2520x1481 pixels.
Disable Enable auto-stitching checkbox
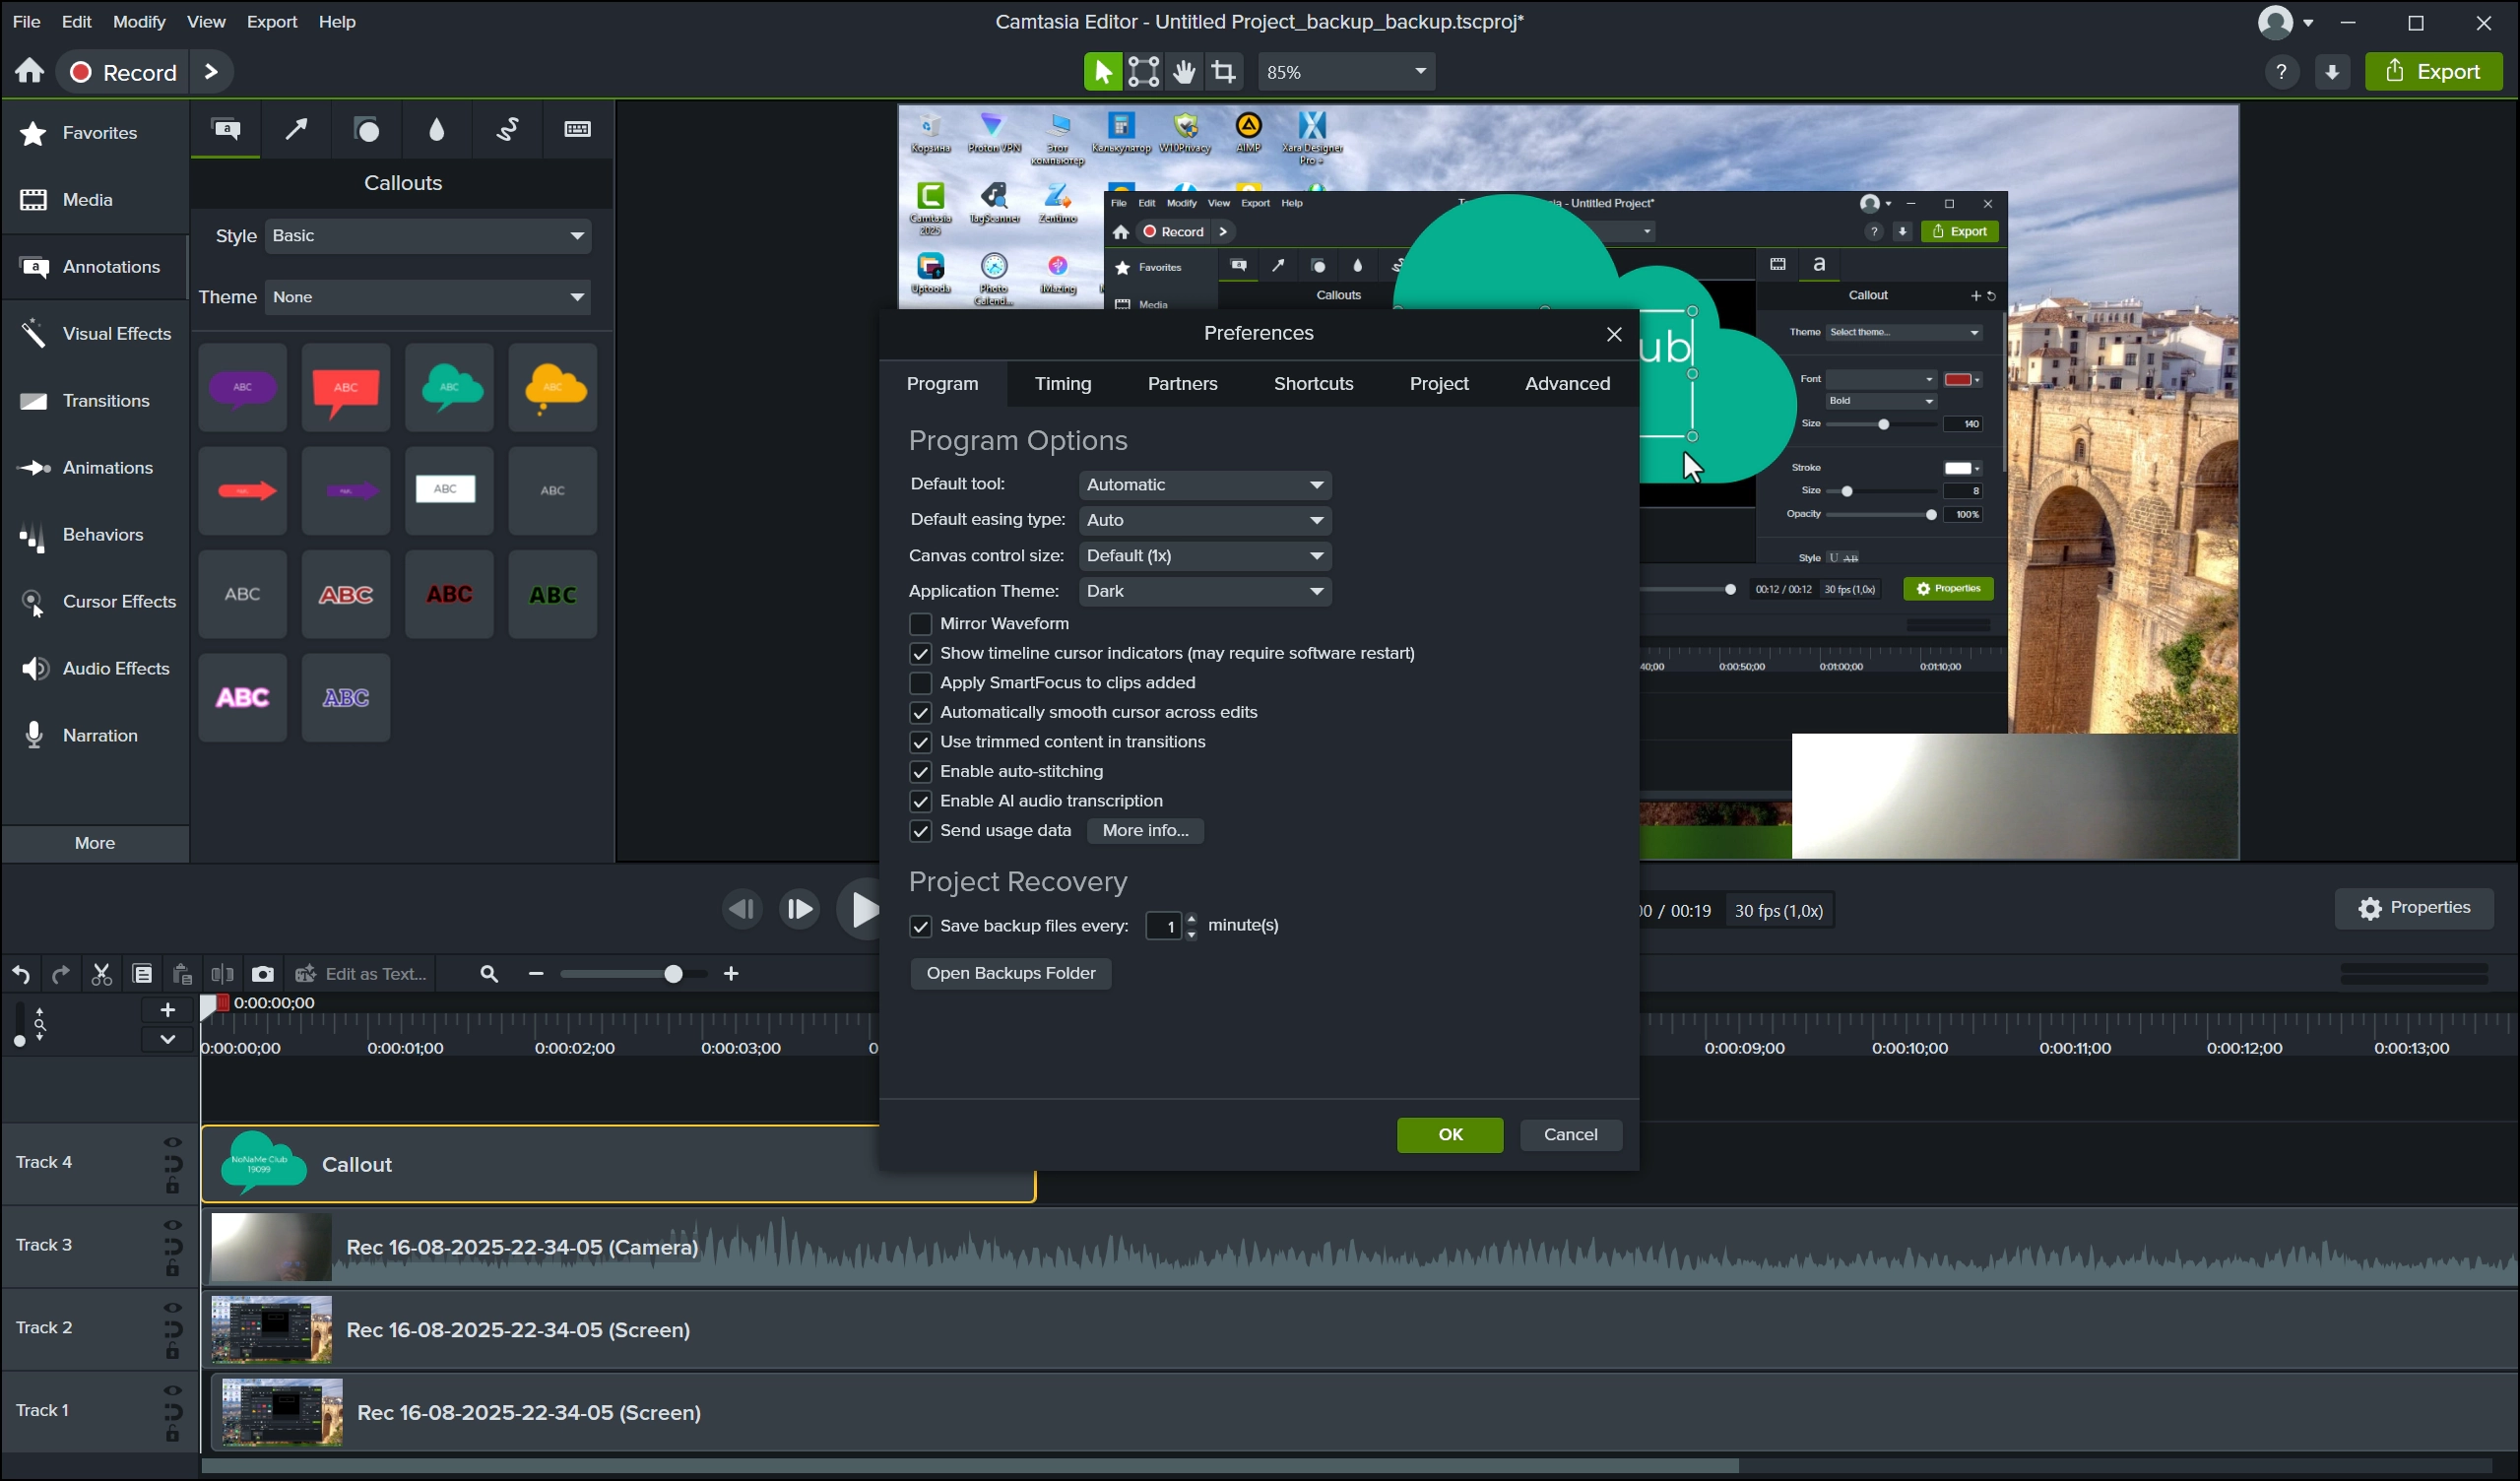(920, 772)
